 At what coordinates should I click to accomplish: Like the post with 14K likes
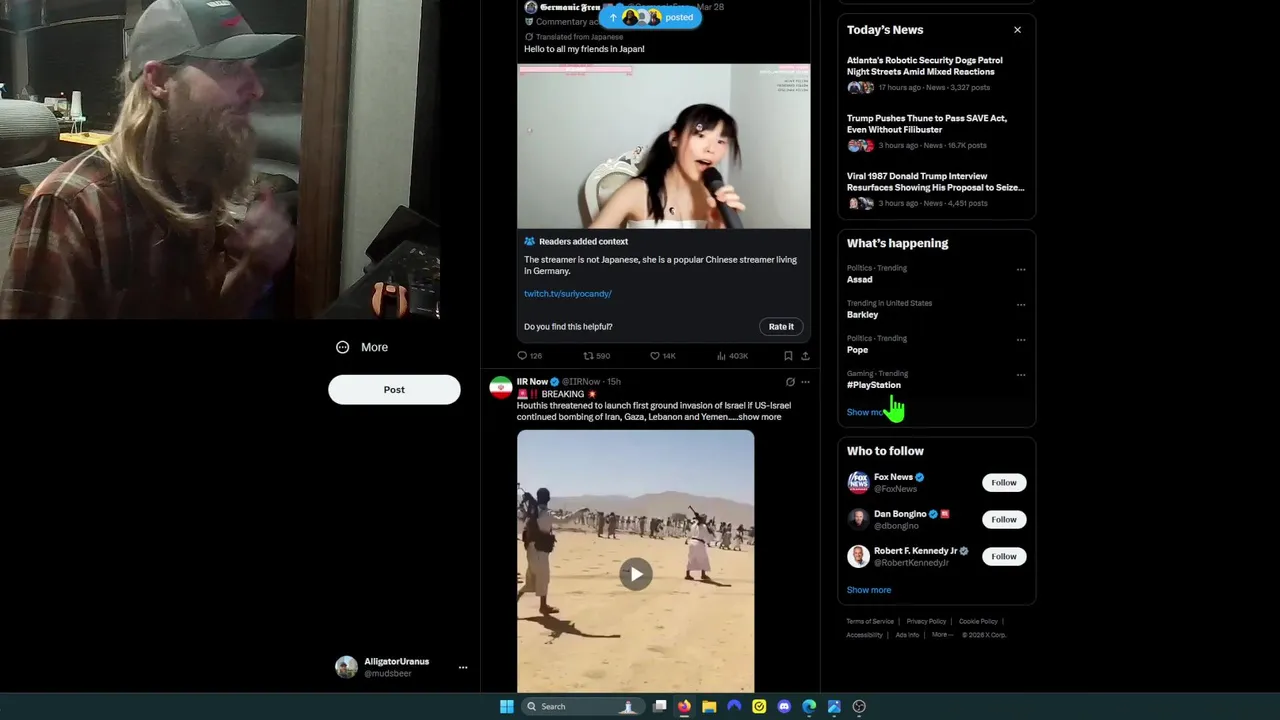point(663,355)
